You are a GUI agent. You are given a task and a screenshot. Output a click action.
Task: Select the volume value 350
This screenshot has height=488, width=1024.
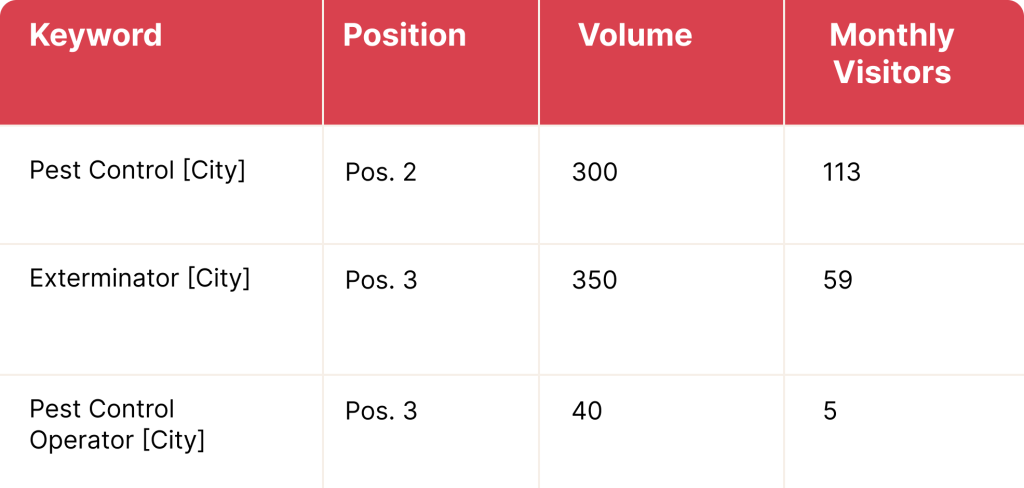(x=595, y=281)
